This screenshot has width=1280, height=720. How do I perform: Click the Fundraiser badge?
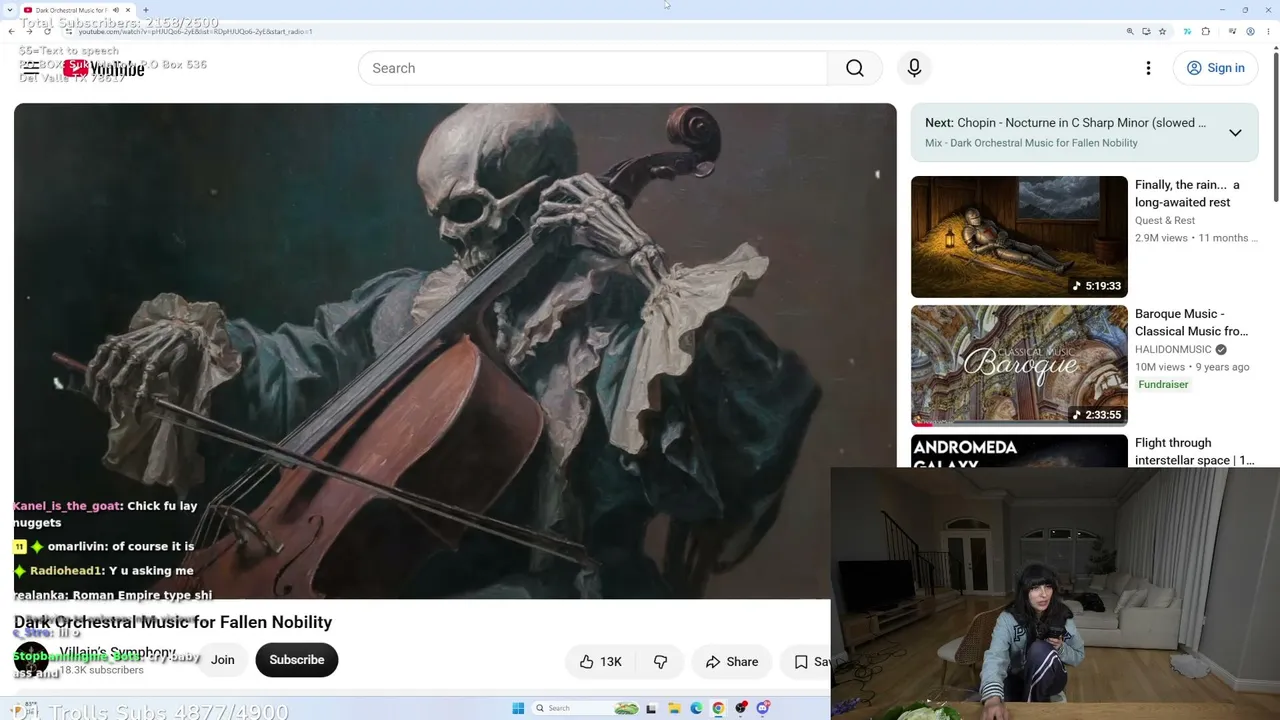coord(1163,384)
